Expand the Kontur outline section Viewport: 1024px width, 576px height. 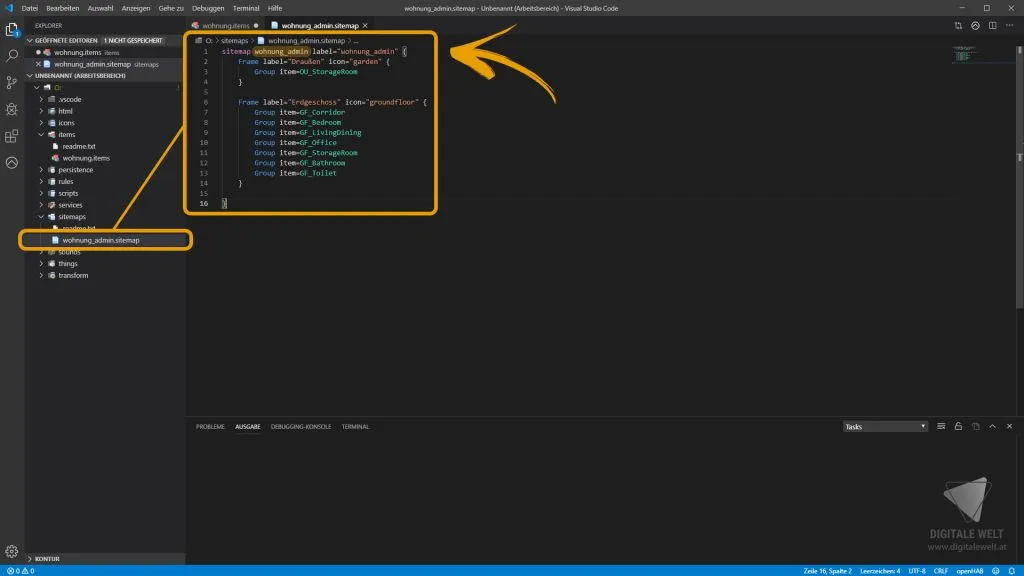[104, 559]
